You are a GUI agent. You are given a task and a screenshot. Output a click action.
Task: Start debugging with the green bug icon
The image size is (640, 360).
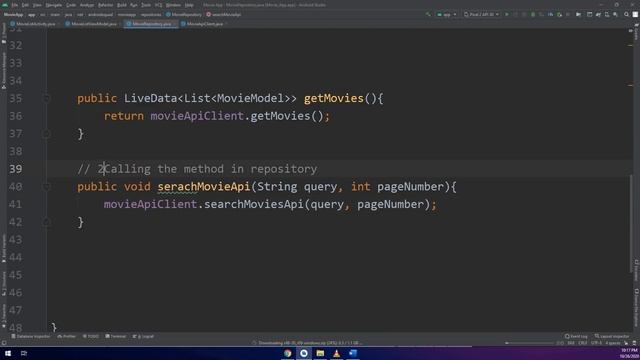point(533,14)
